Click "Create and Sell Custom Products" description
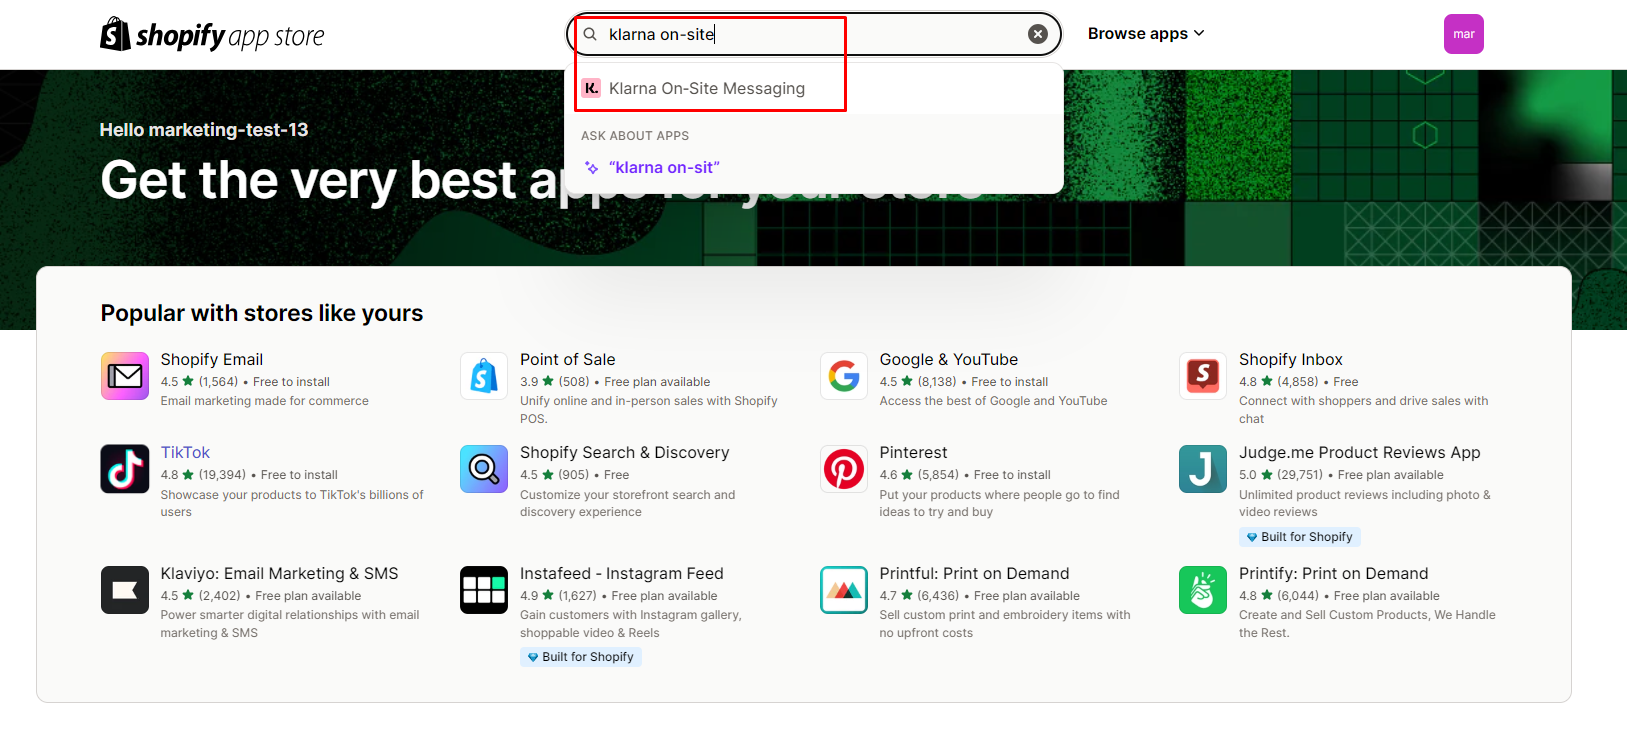The height and width of the screenshot is (736, 1627). [x=1368, y=624]
